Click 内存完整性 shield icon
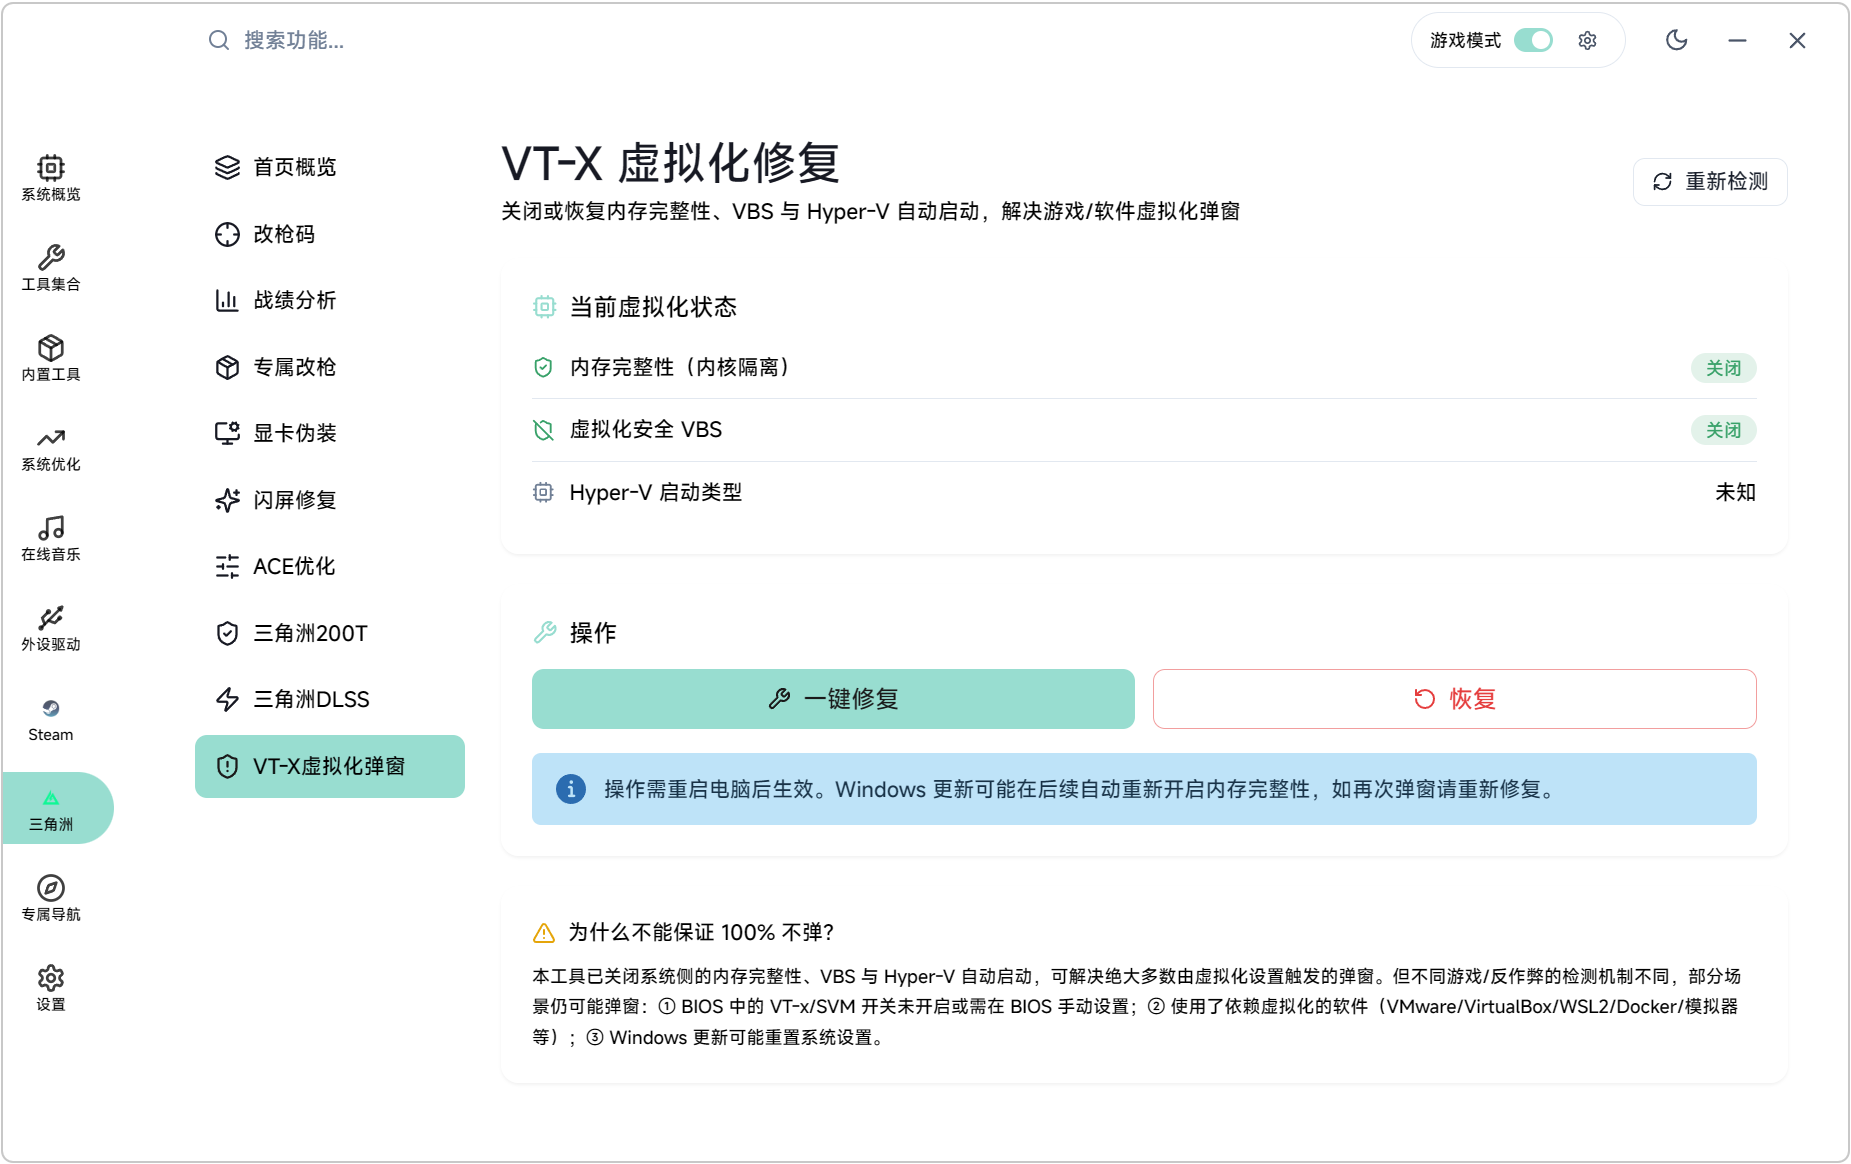Screen dimensions: 1851x1164 tap(543, 367)
